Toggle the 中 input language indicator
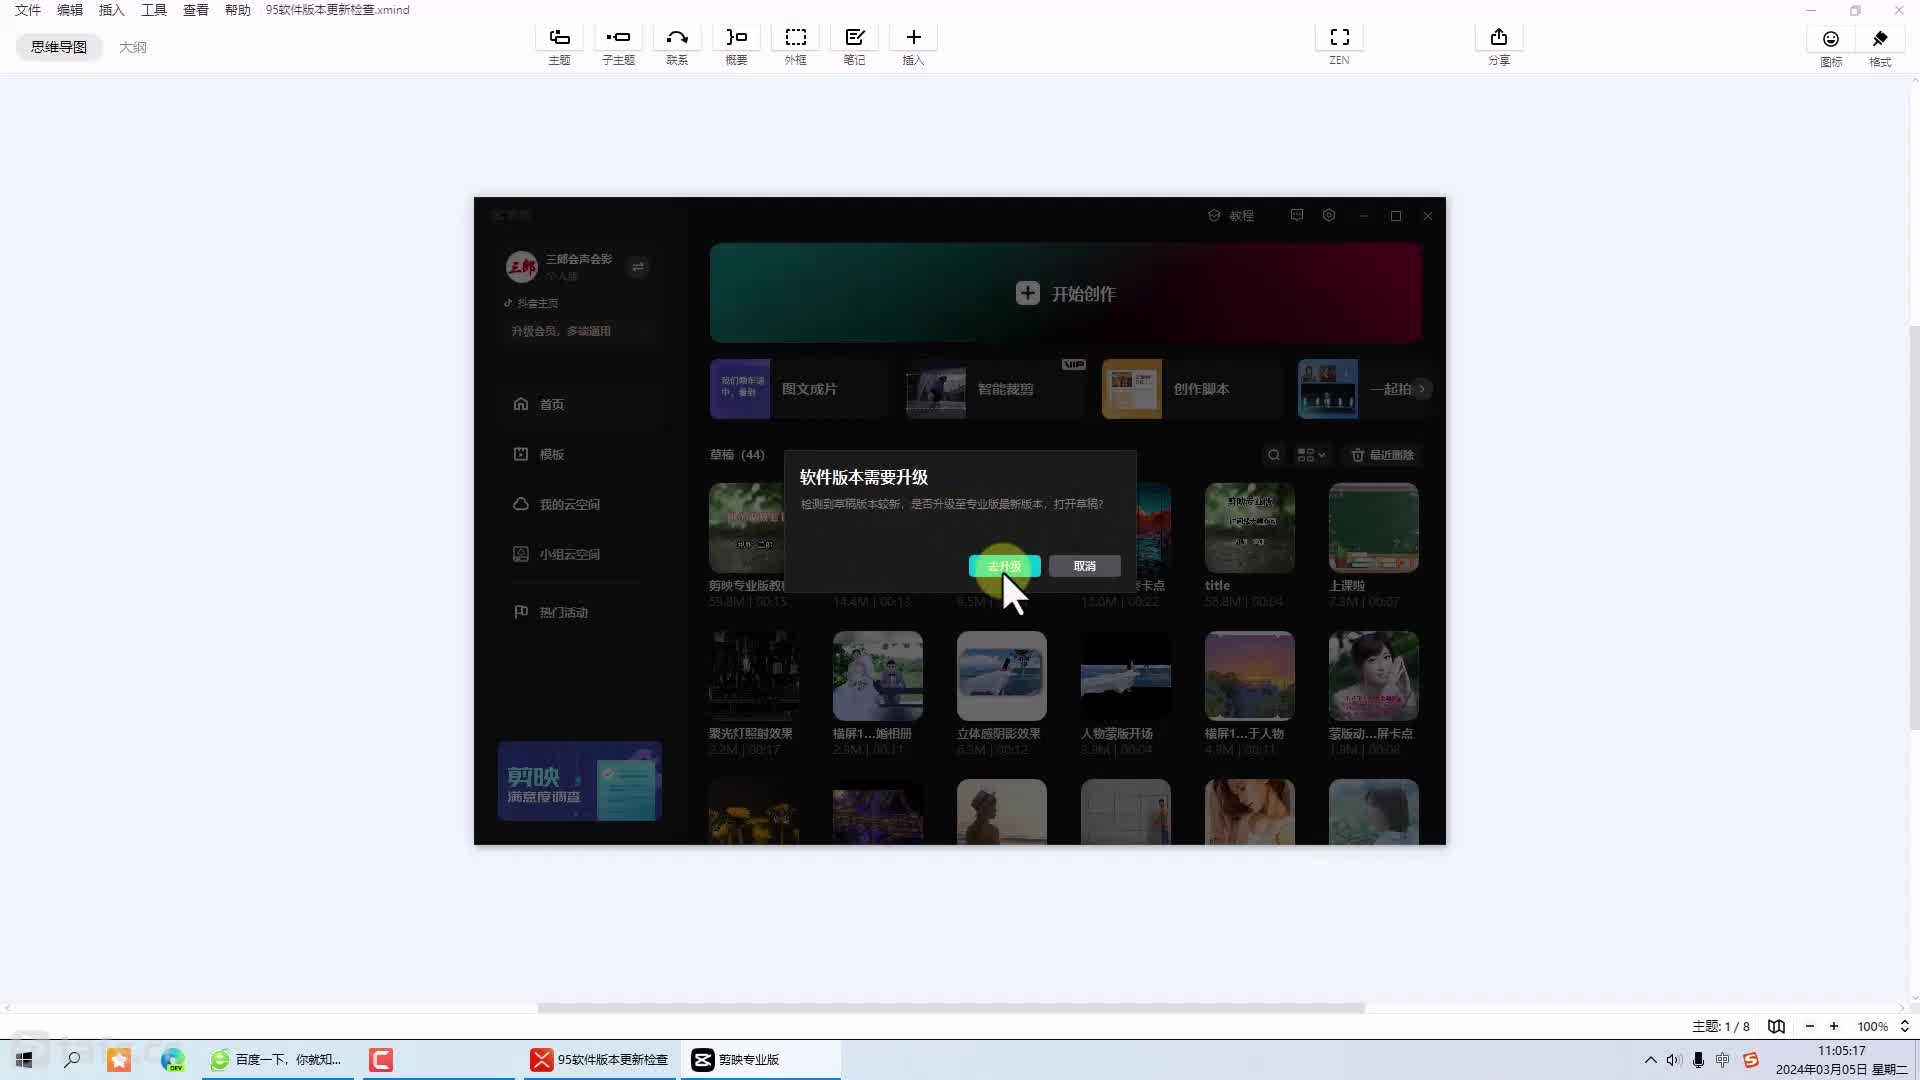Screen dimensions: 1920x1080 click(1722, 1059)
